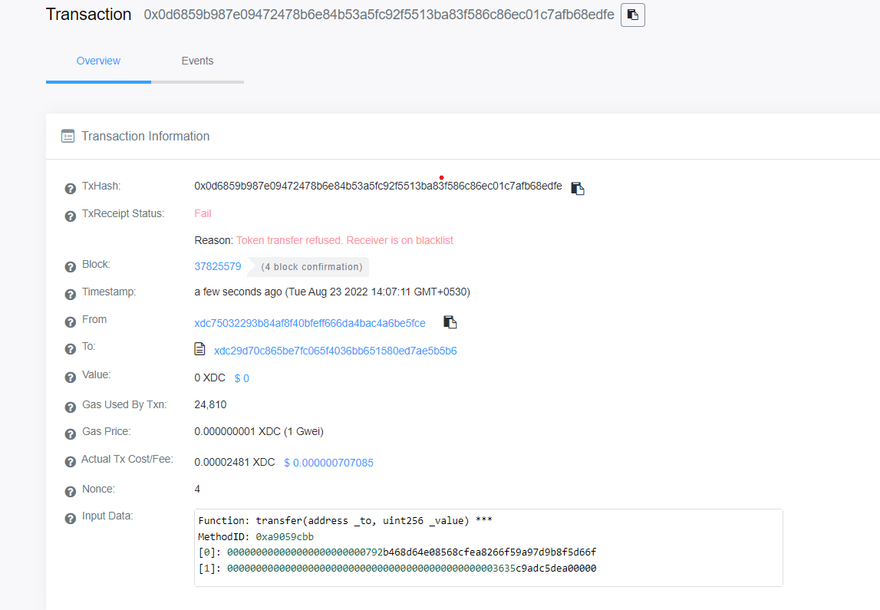The width and height of the screenshot is (880, 610).
Task: Copy transaction hash from page title
Action: tap(632, 15)
